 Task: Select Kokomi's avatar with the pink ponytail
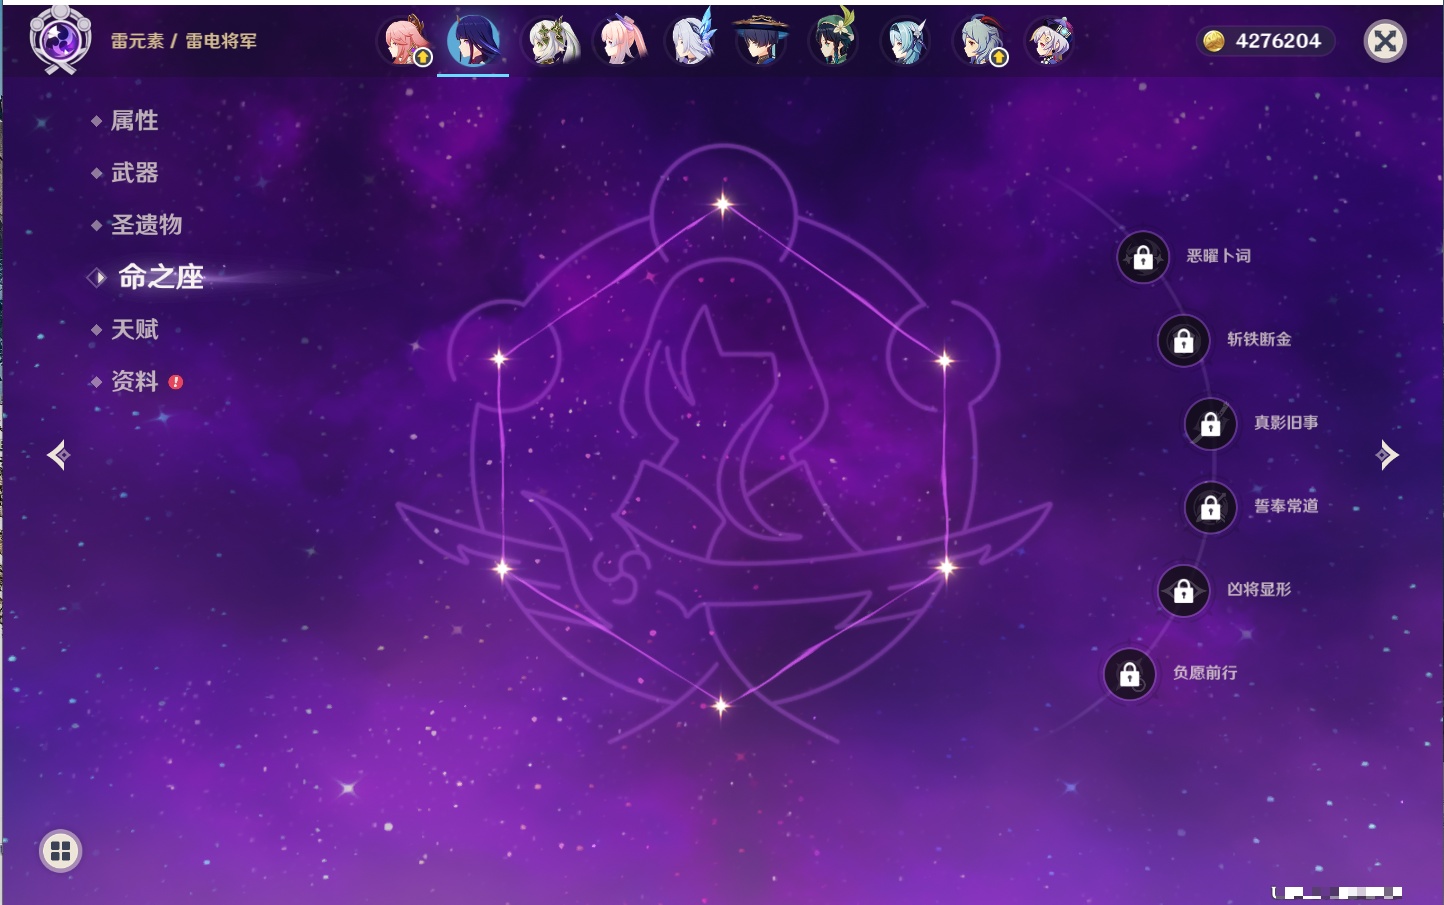(x=620, y=41)
